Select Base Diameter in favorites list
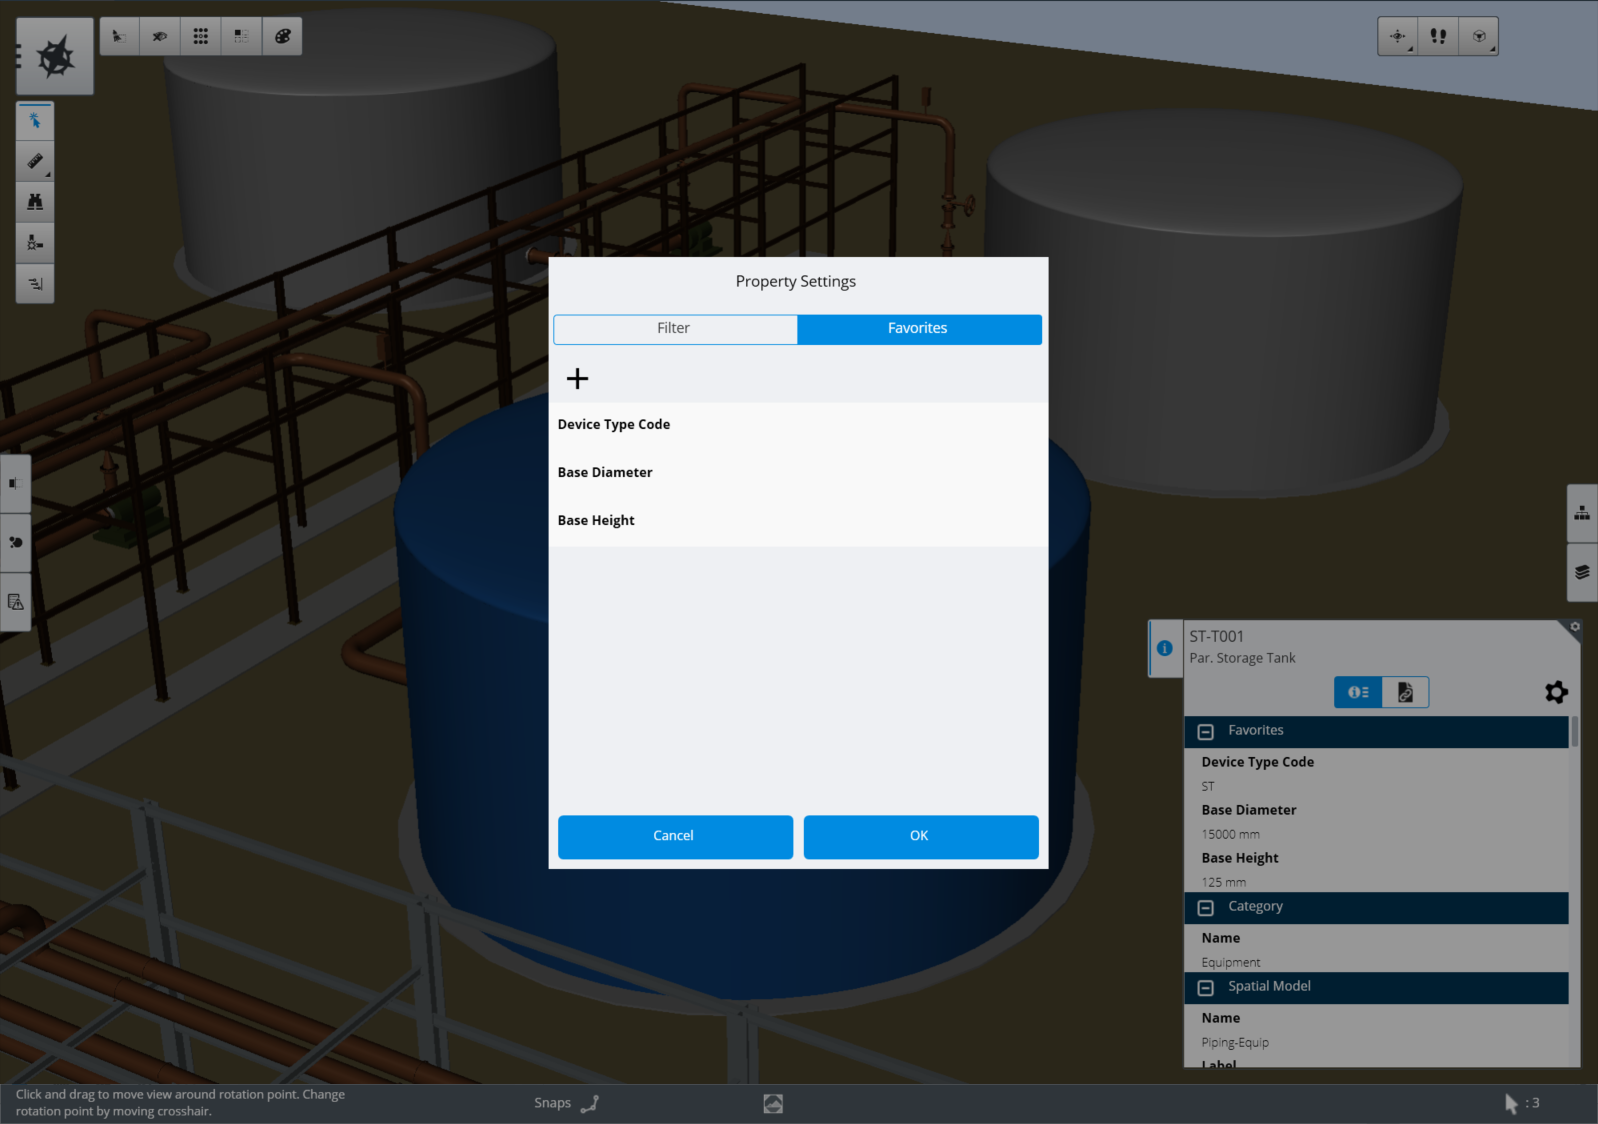The image size is (1598, 1124). (x=798, y=473)
